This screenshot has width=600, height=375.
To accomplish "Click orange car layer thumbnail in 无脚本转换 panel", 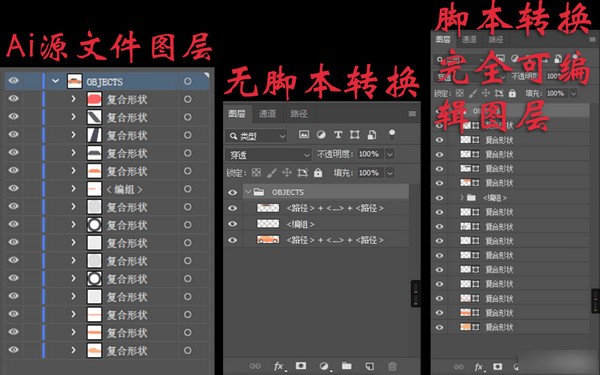I will point(268,240).
